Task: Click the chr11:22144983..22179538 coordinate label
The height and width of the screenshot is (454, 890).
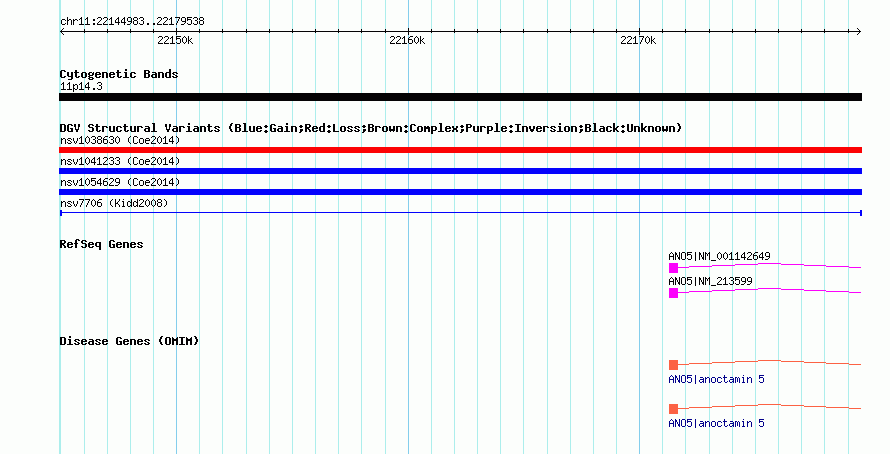Action: pos(132,22)
